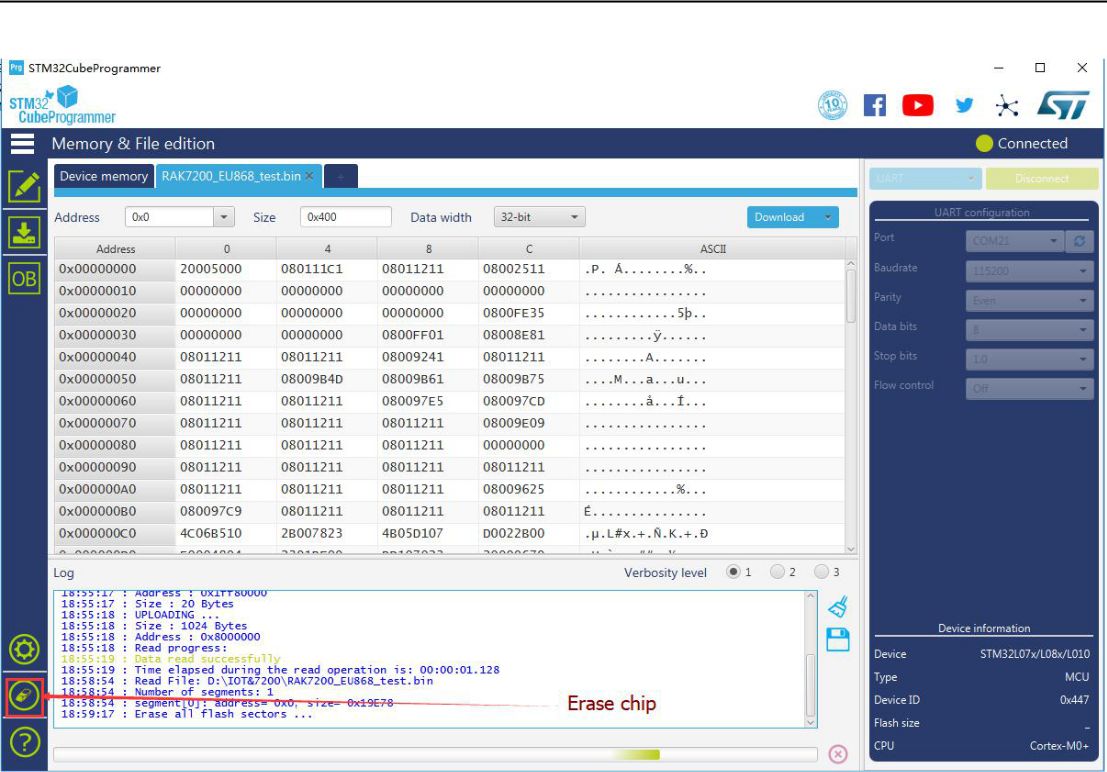Open the Port COM21 dropdown
The height and width of the screenshot is (772, 1107).
point(1015,241)
